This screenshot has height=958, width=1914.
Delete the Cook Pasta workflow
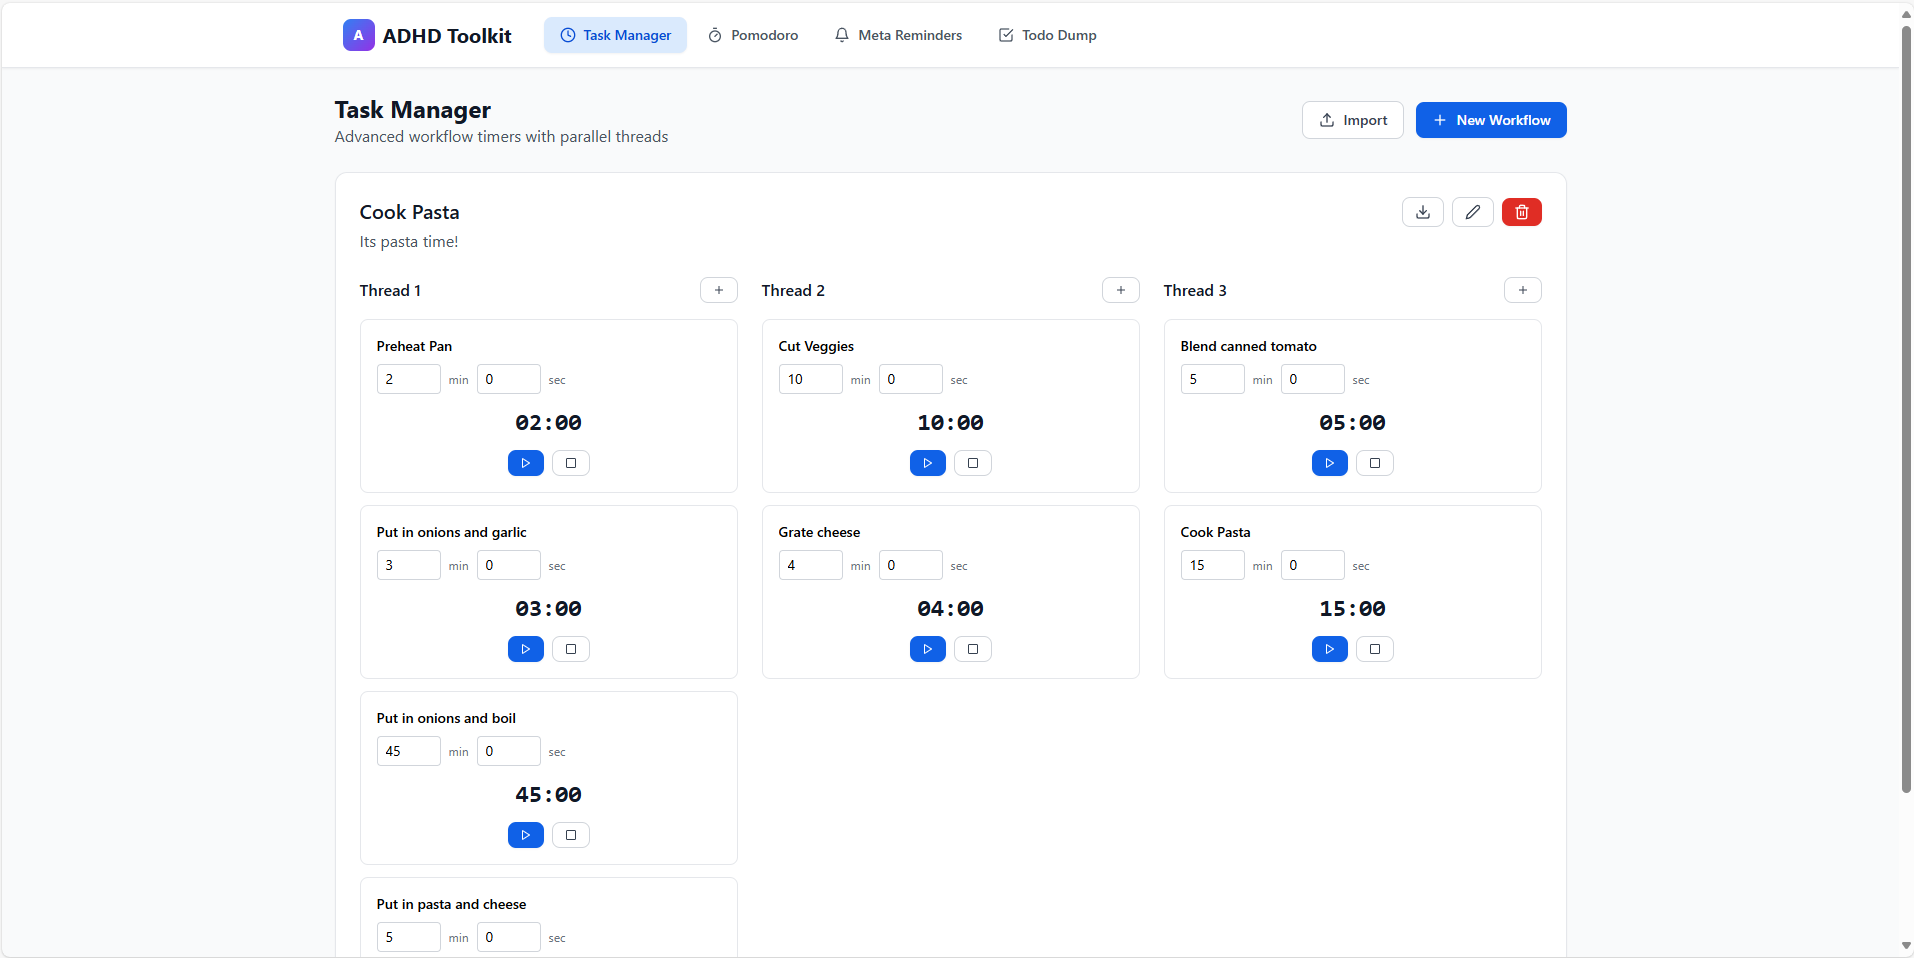coord(1522,212)
